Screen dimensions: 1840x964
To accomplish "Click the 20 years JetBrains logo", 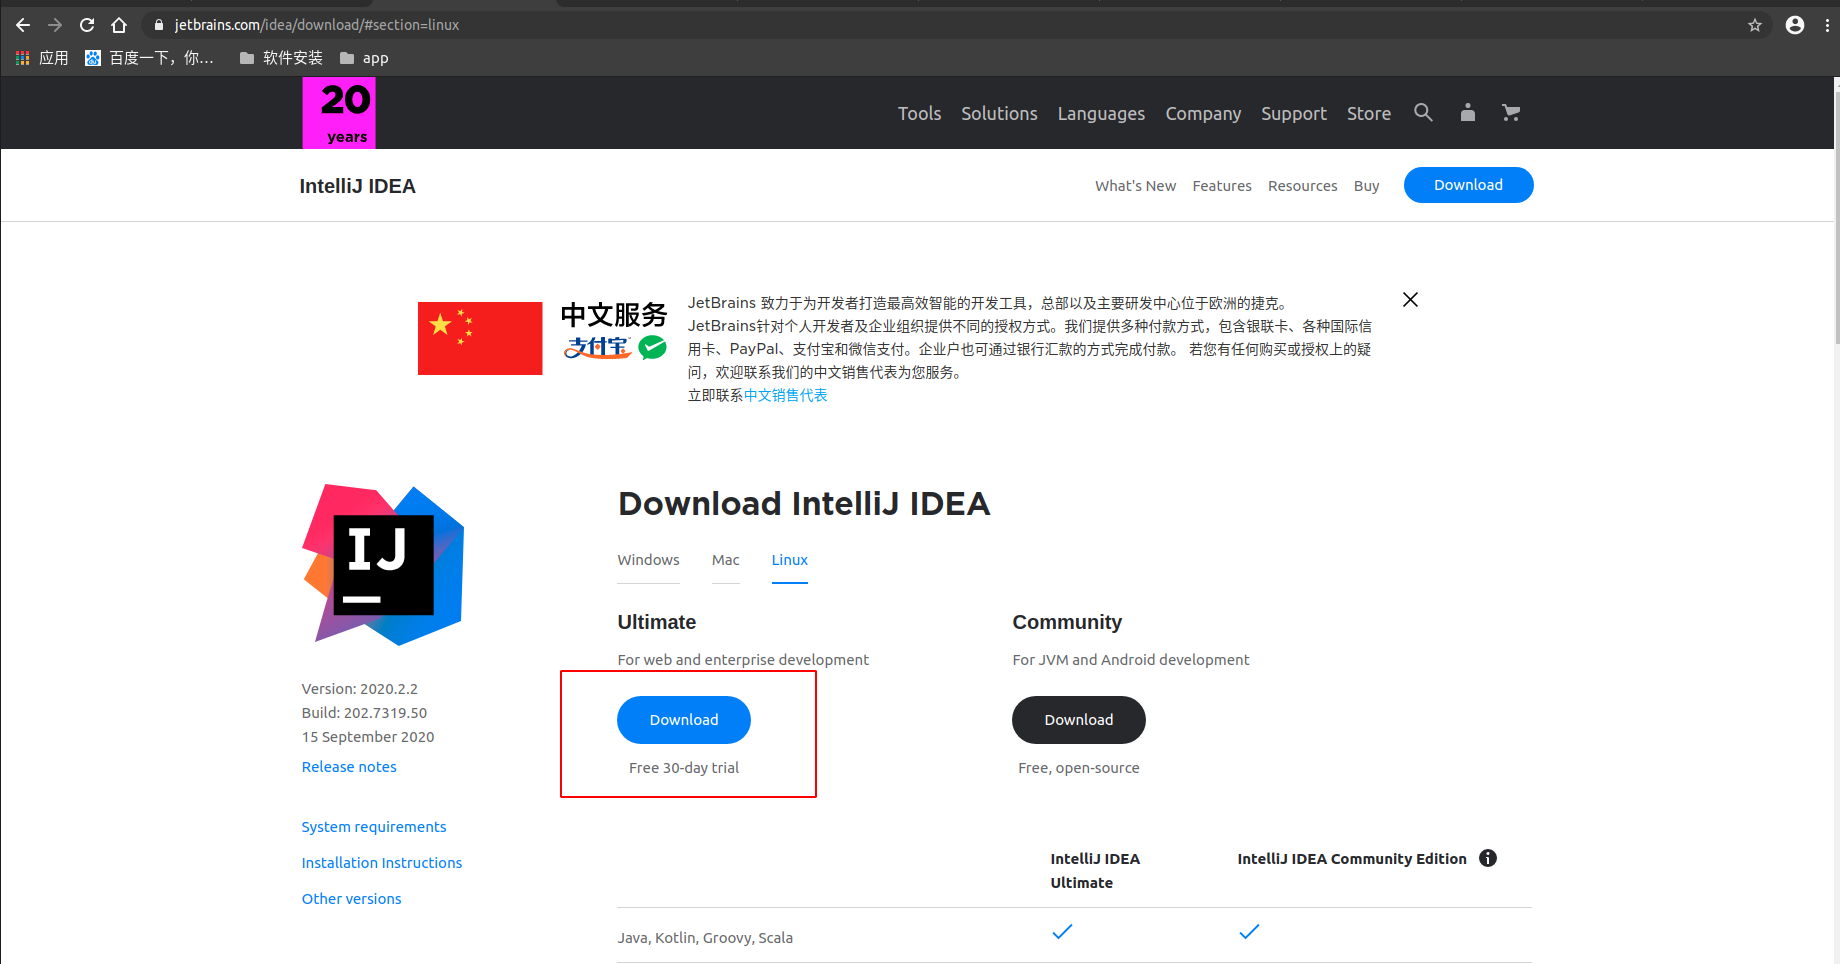I will (x=338, y=113).
